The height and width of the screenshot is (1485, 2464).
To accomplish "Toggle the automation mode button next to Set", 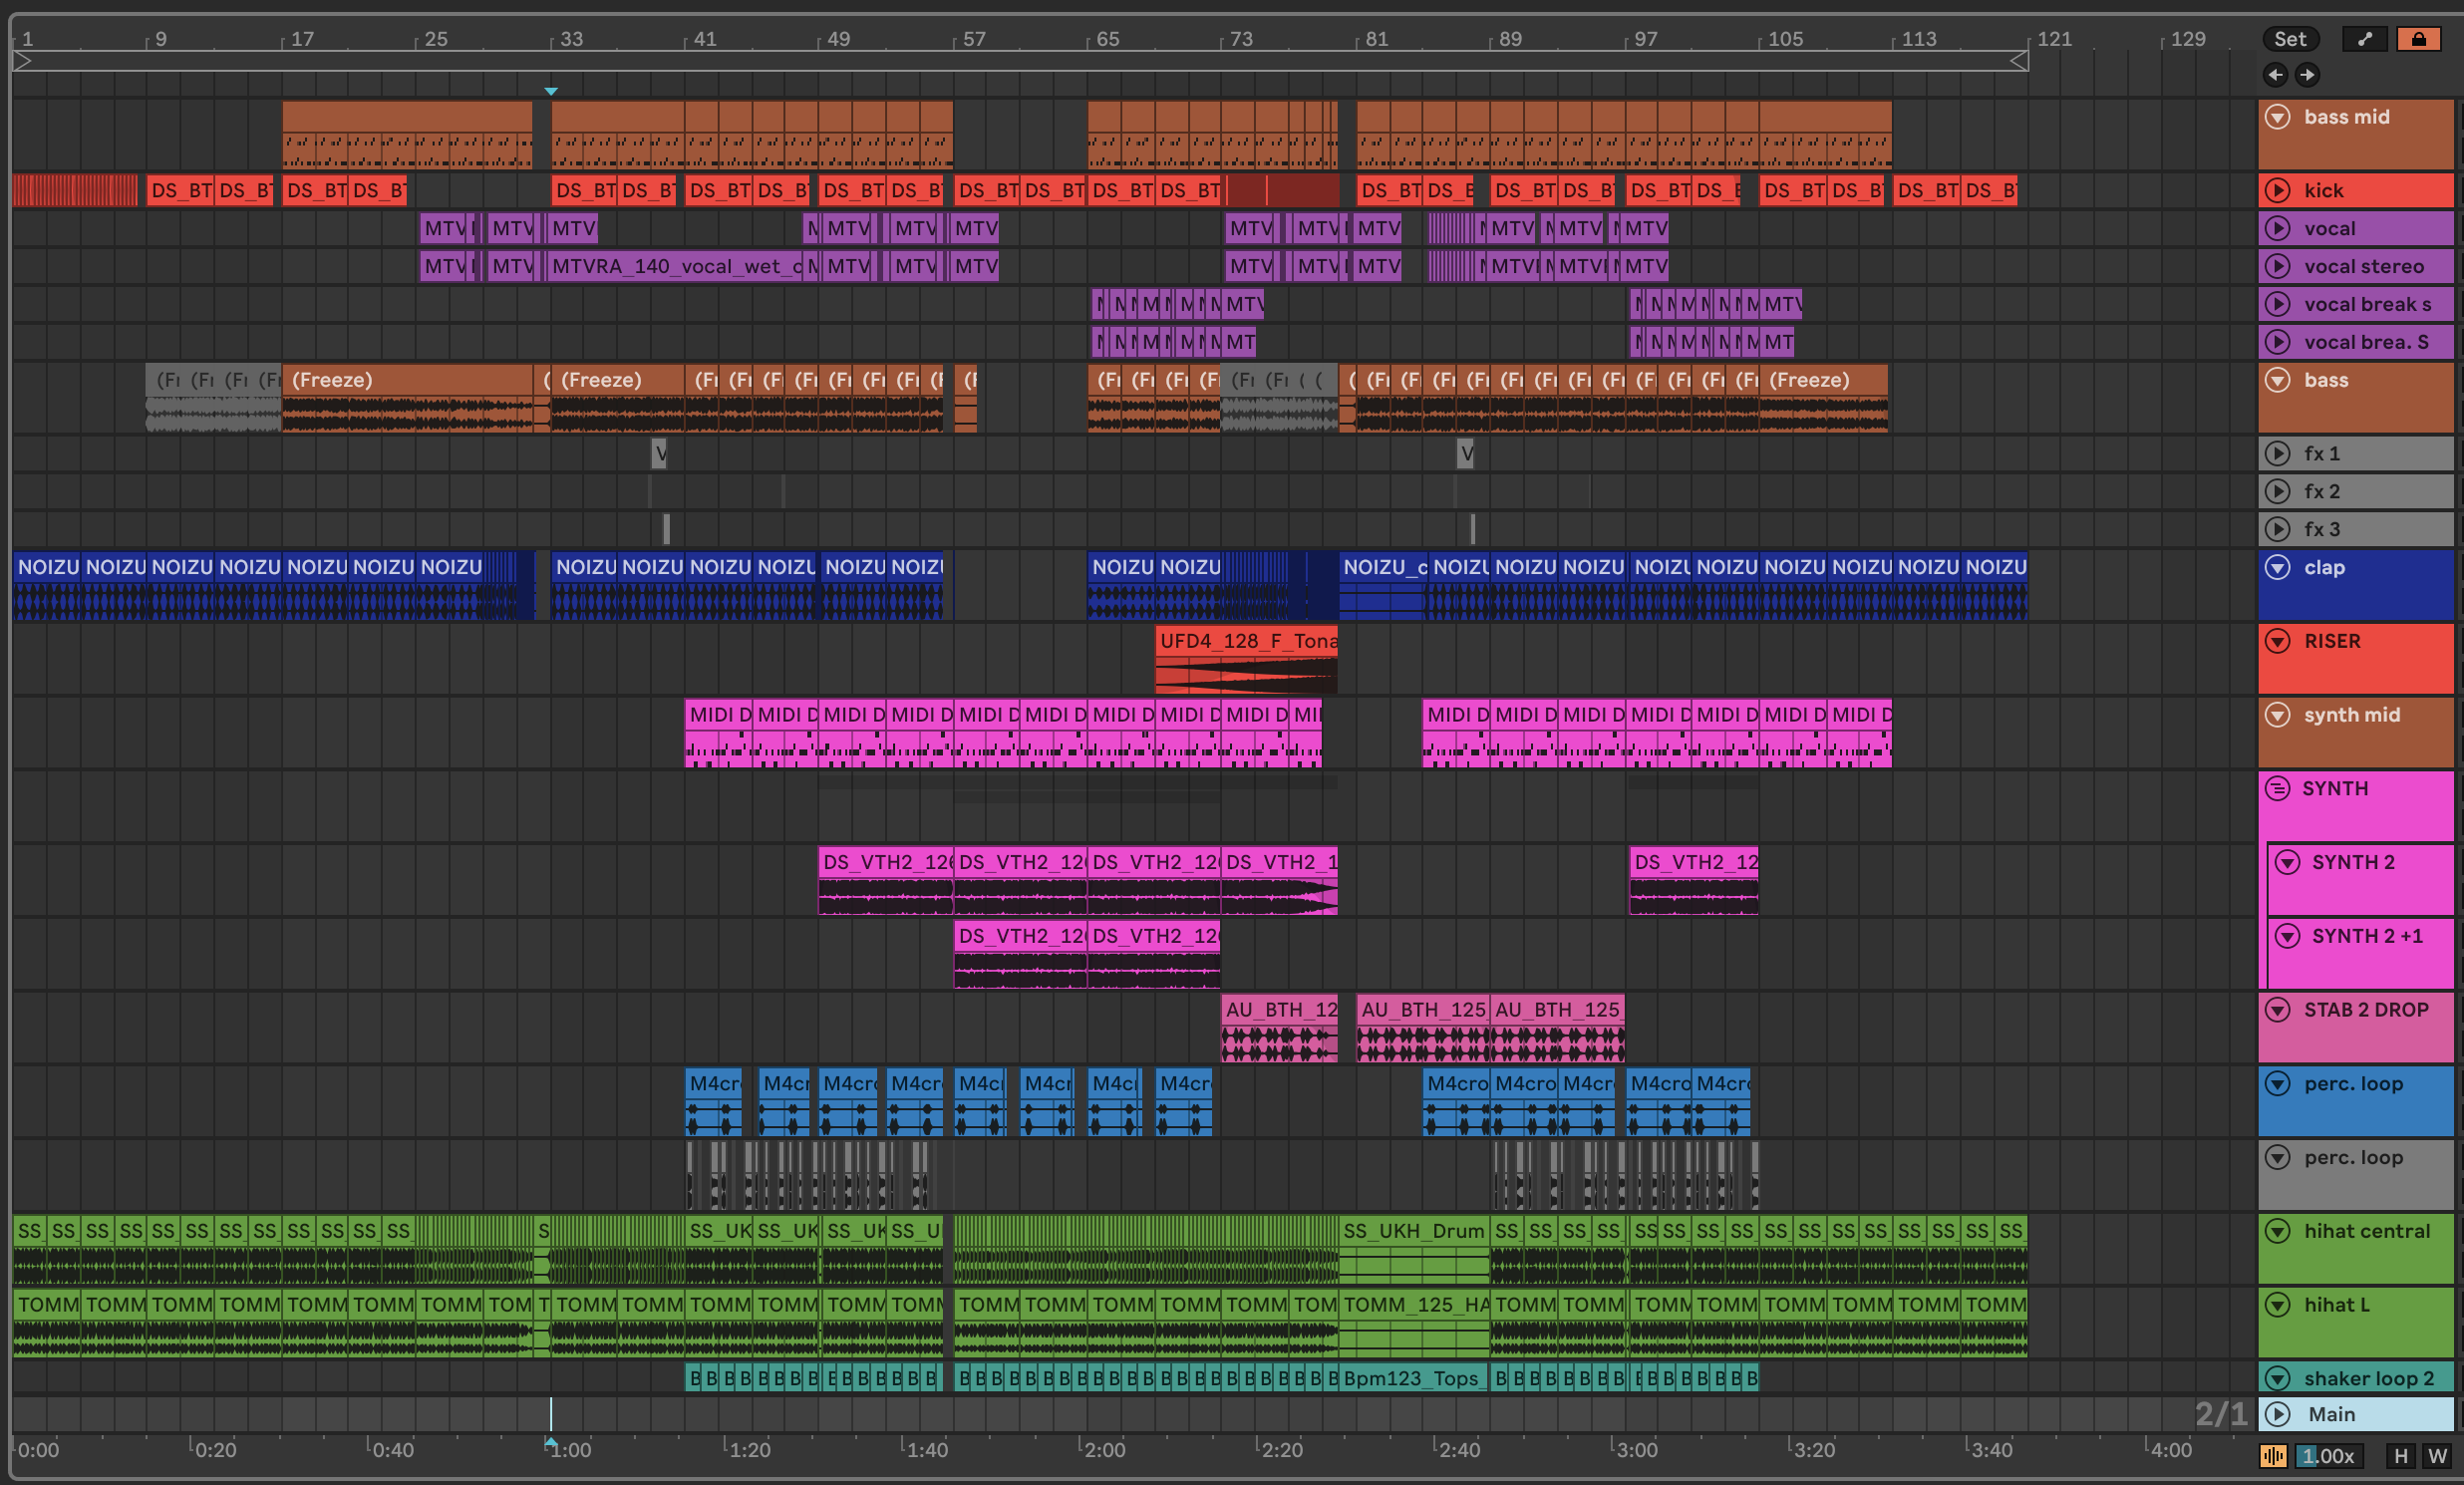I will [x=2364, y=39].
